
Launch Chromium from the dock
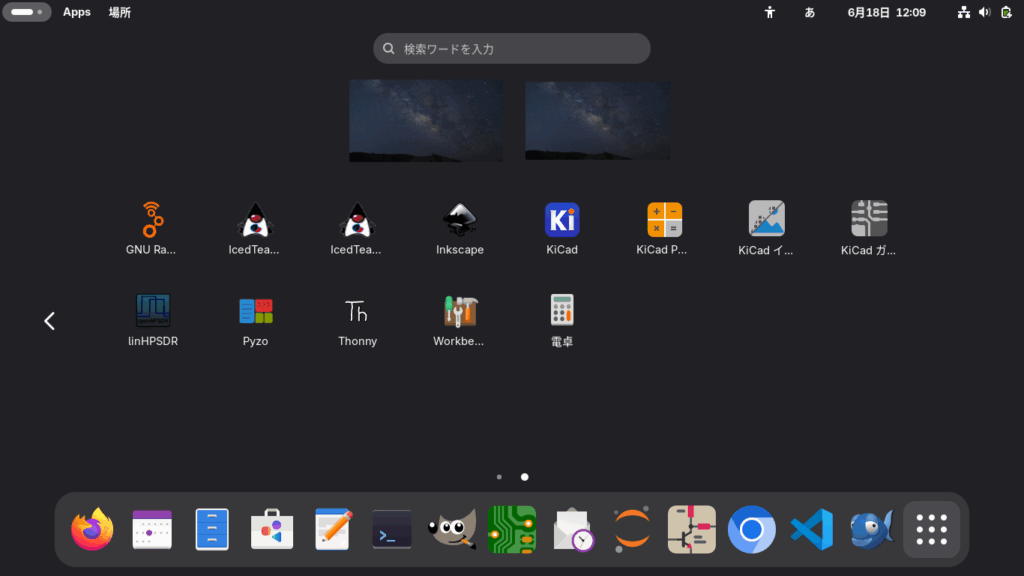[752, 529]
